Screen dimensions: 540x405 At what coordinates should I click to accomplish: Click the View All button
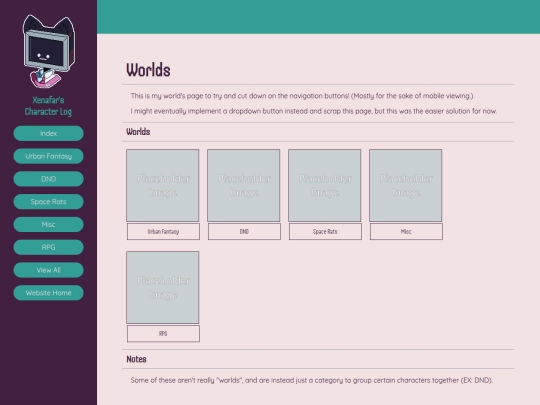[49, 270]
